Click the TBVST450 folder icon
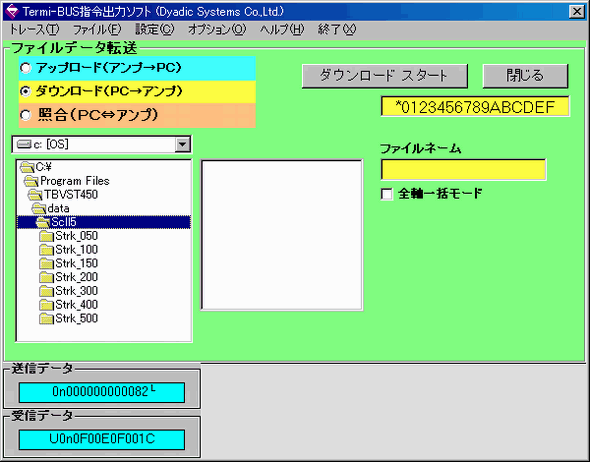 click(x=35, y=195)
